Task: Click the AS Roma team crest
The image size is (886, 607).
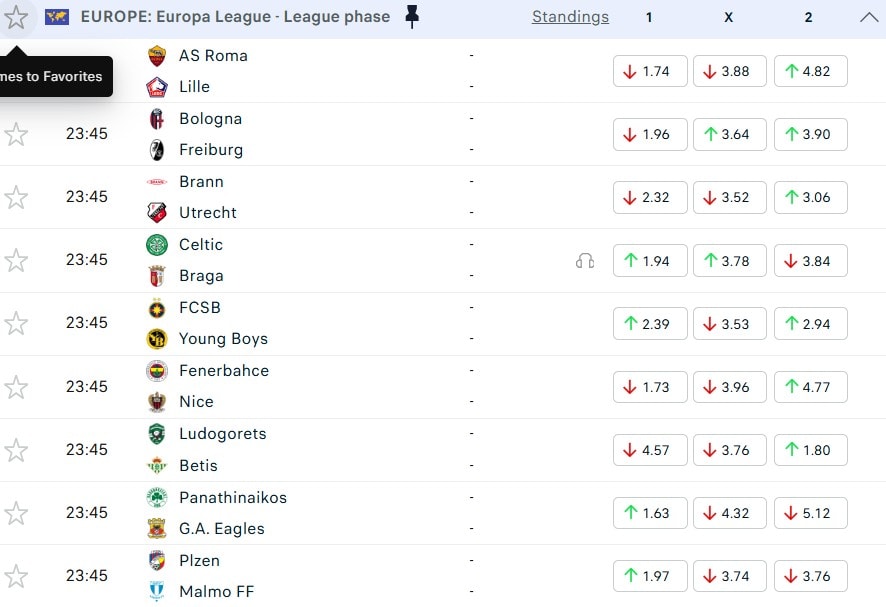Action: coord(157,56)
